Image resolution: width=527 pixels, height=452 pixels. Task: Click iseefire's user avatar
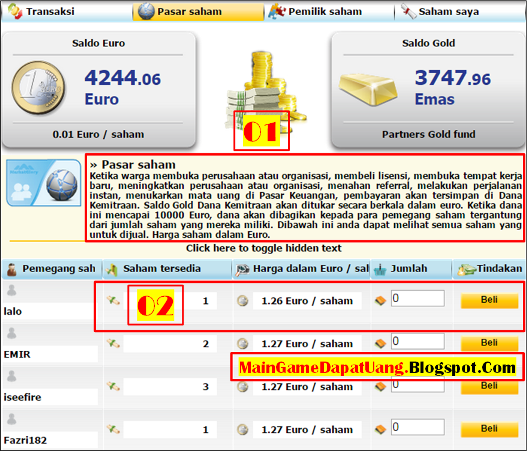[x=12, y=376]
